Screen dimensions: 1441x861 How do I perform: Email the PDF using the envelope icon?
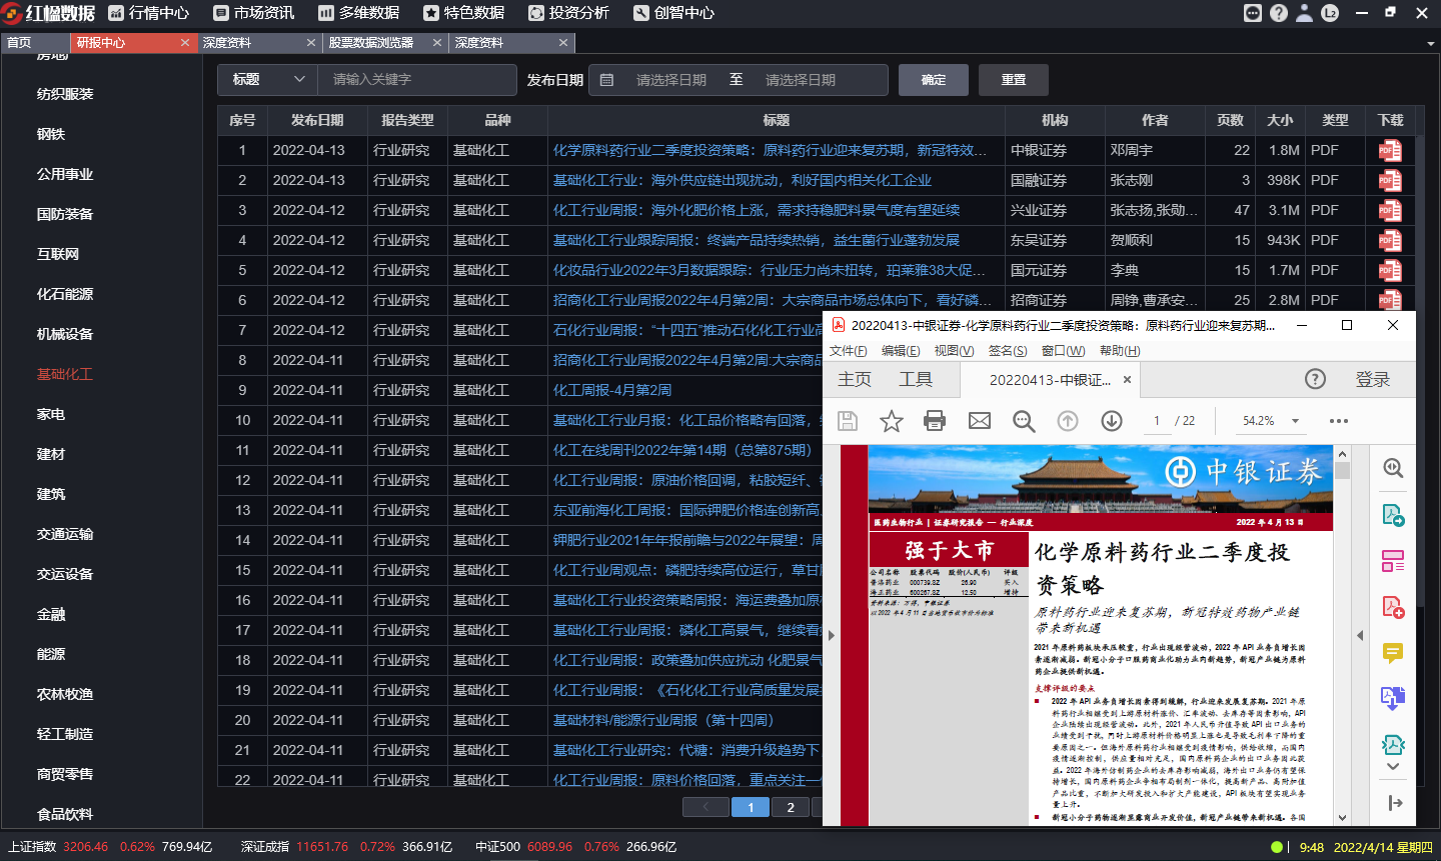[x=979, y=420]
